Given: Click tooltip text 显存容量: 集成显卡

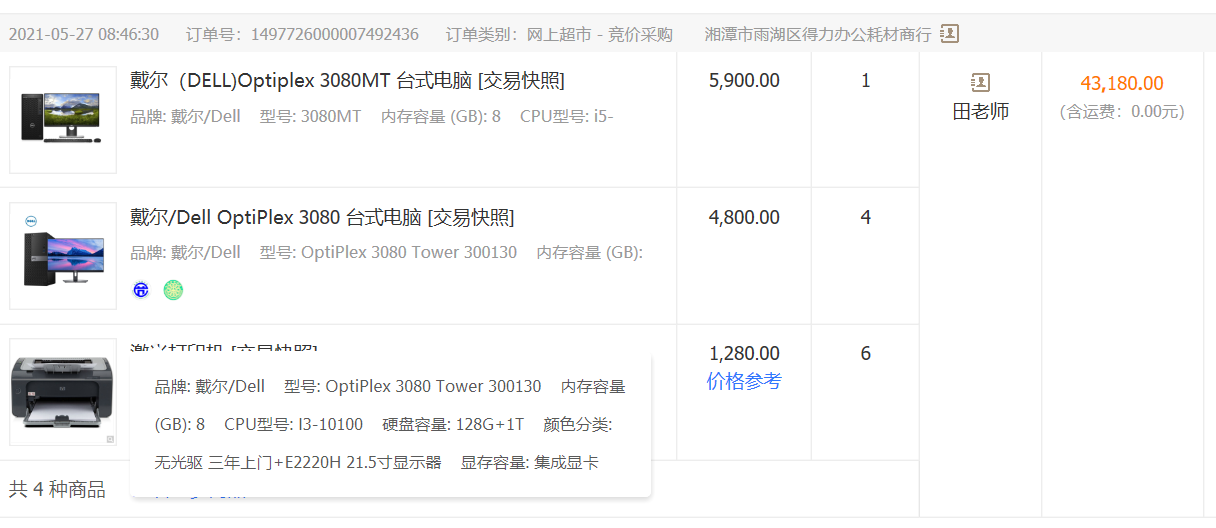Looking at the screenshot, I should coord(529,462).
